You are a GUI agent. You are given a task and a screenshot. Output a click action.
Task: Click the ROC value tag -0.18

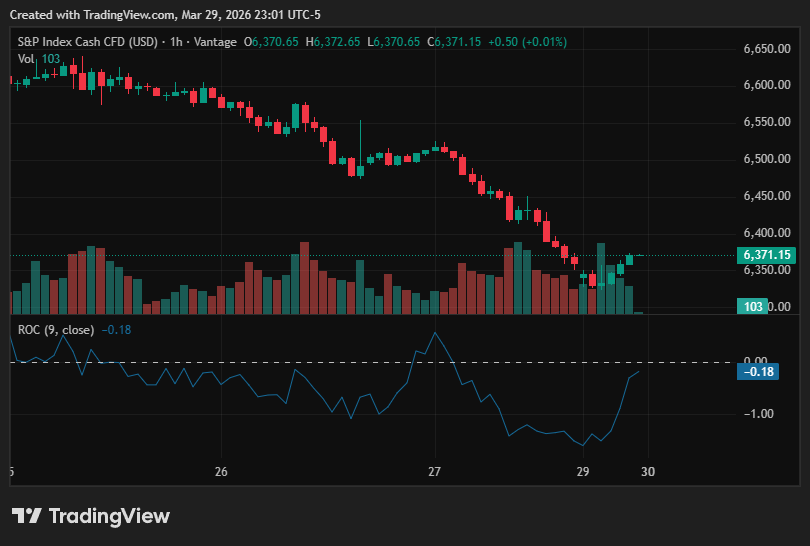click(758, 371)
